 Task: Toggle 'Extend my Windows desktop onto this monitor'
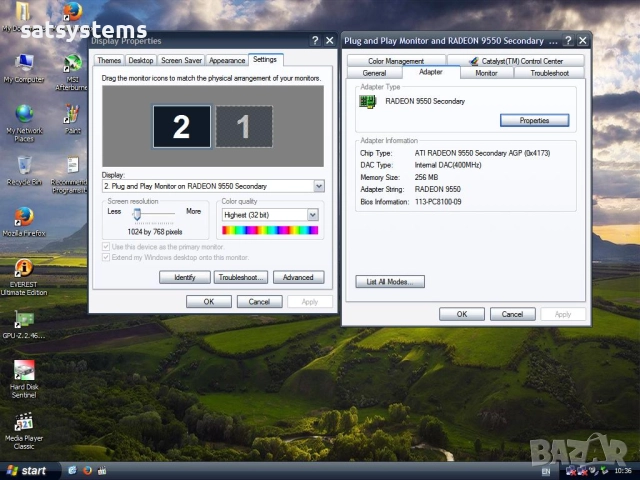(107, 257)
